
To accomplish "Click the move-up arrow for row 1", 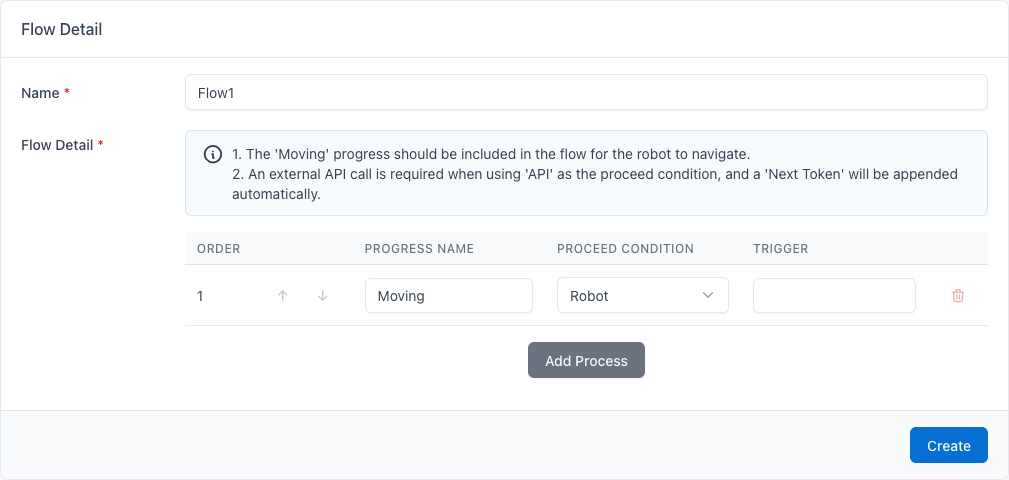I will (282, 296).
